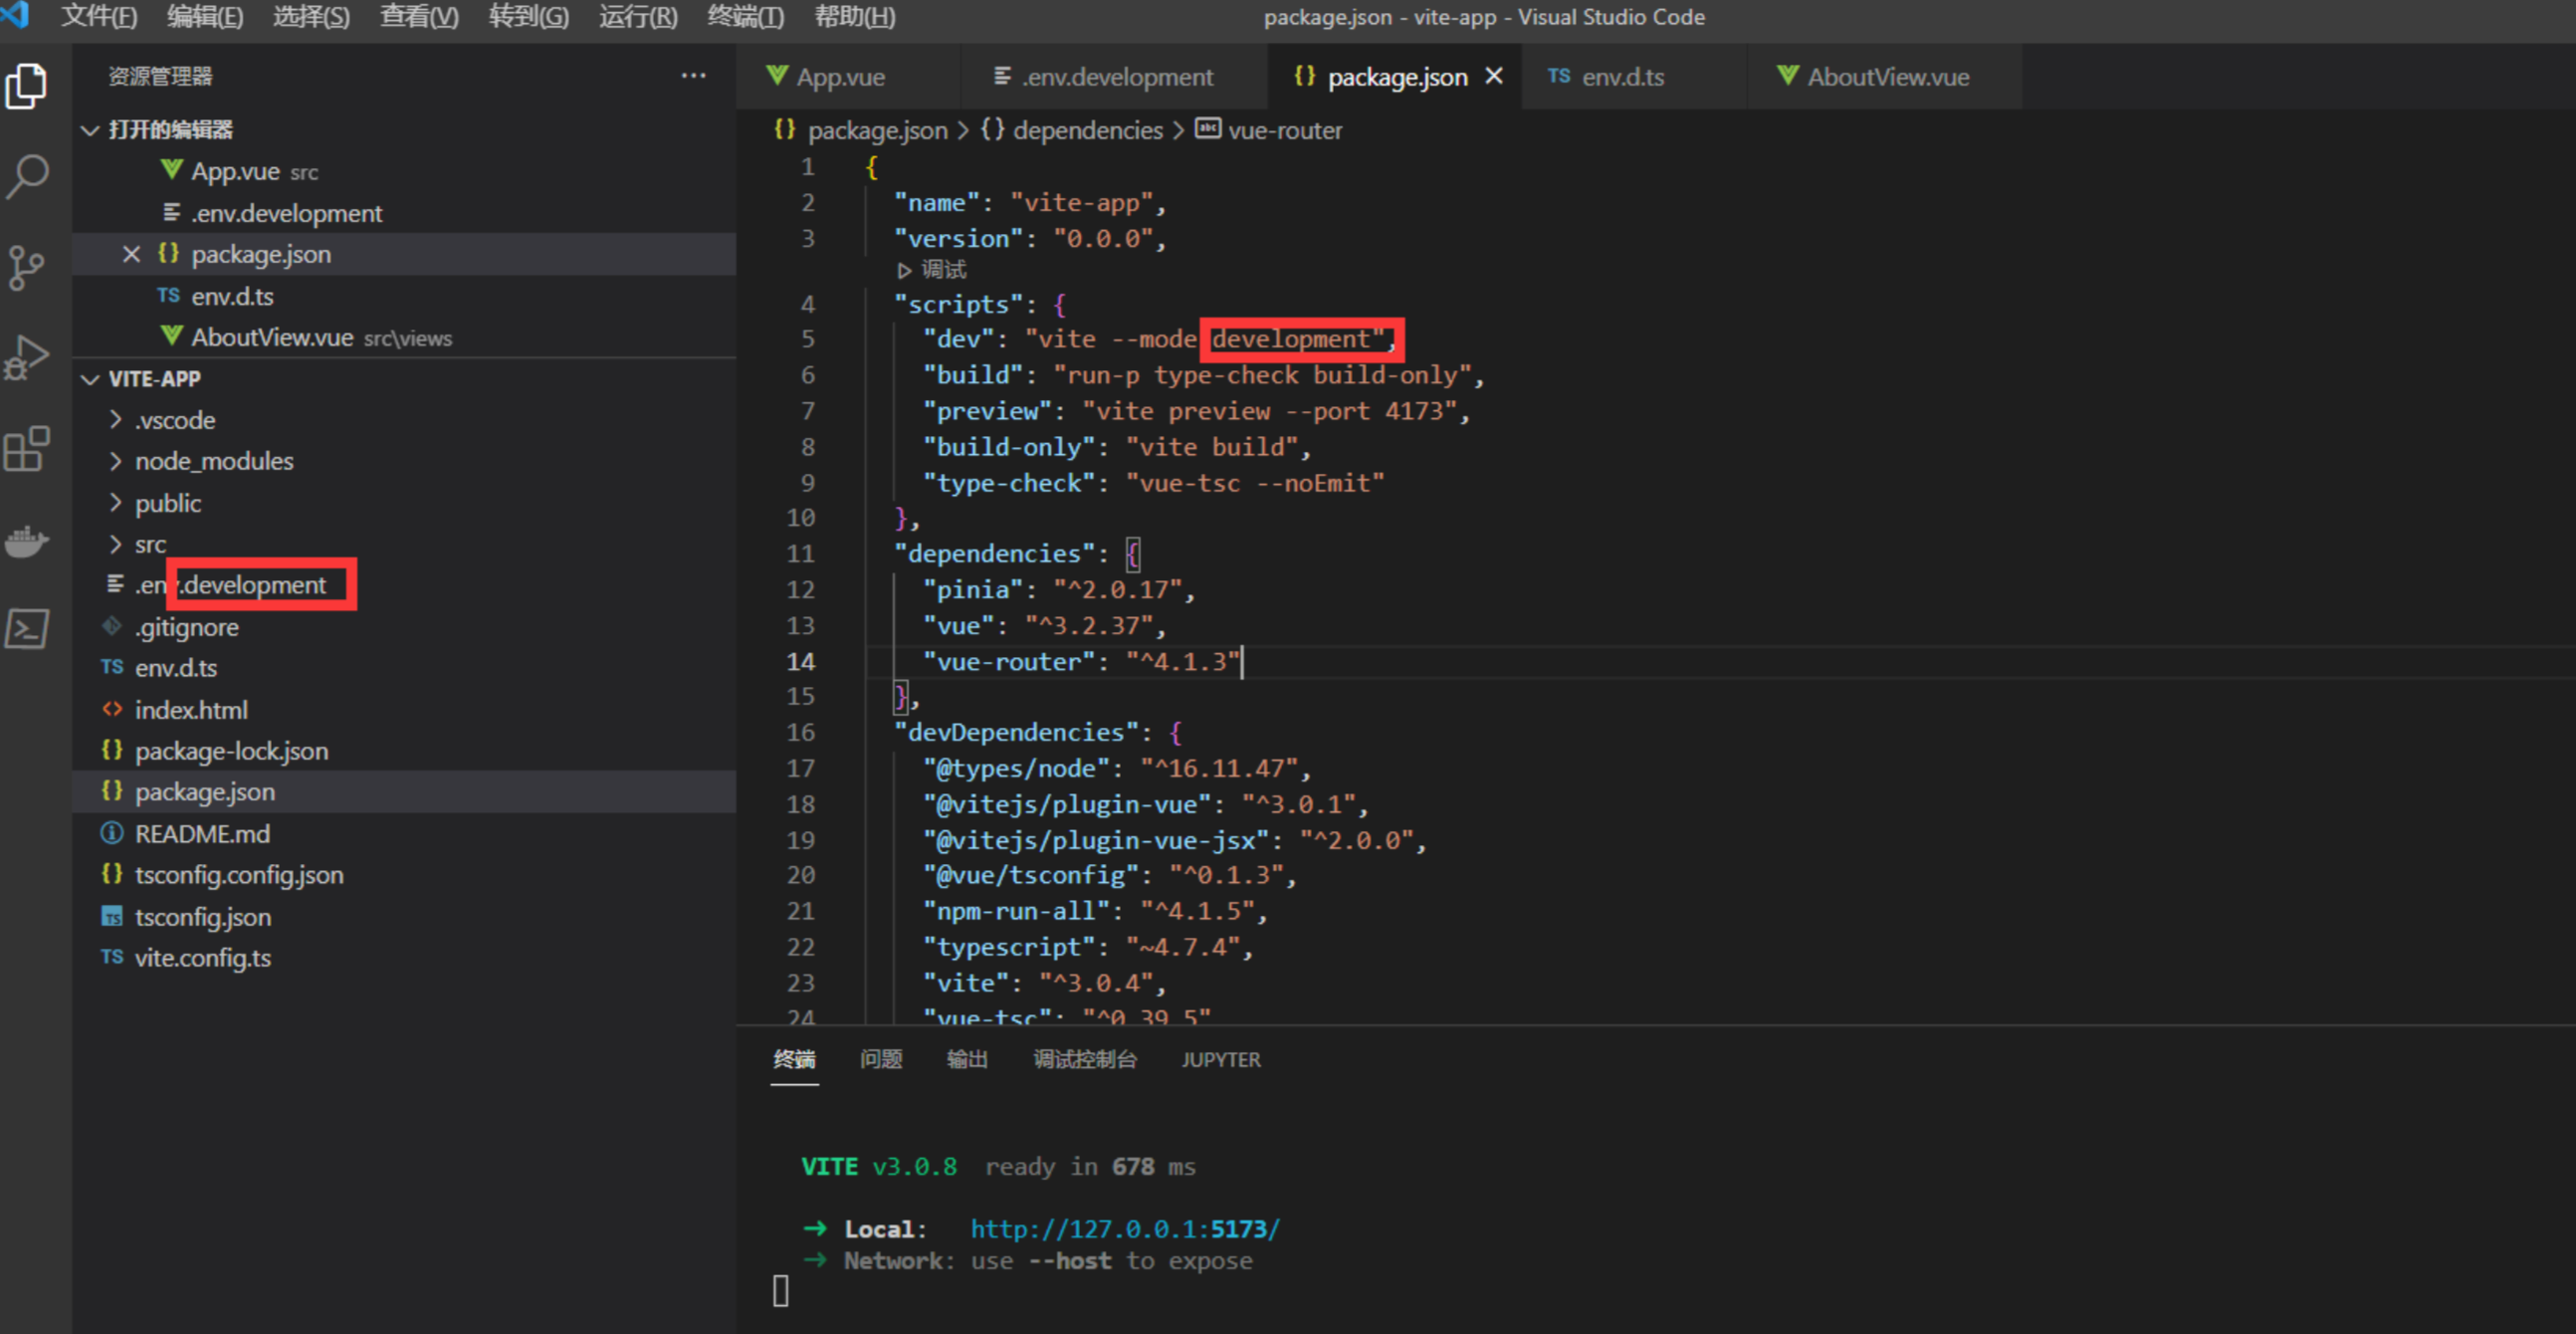The width and height of the screenshot is (2576, 1334).
Task: Click Vue icon of App.vue tab
Action: [x=777, y=76]
